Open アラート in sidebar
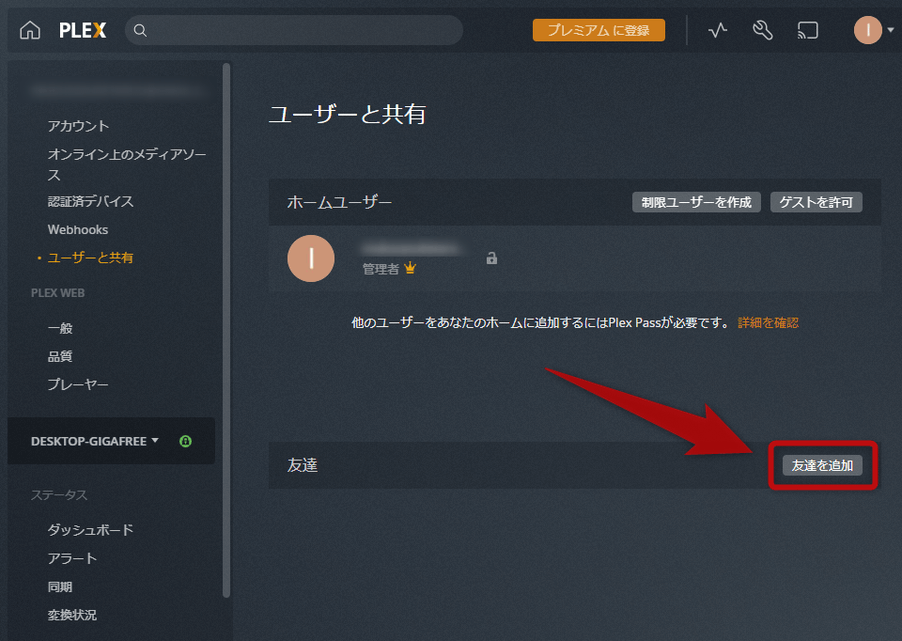This screenshot has width=902, height=641. tap(72, 558)
